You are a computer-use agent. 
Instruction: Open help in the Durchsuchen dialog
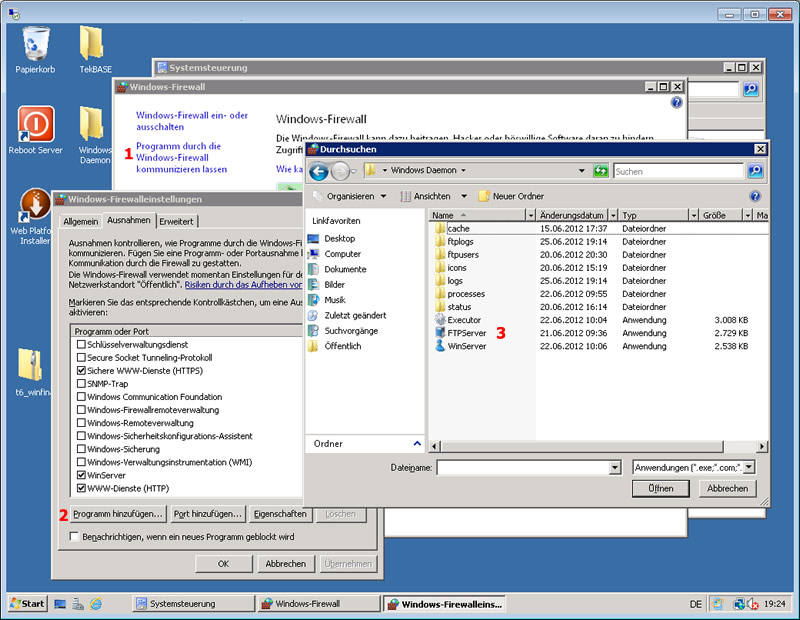pos(755,196)
